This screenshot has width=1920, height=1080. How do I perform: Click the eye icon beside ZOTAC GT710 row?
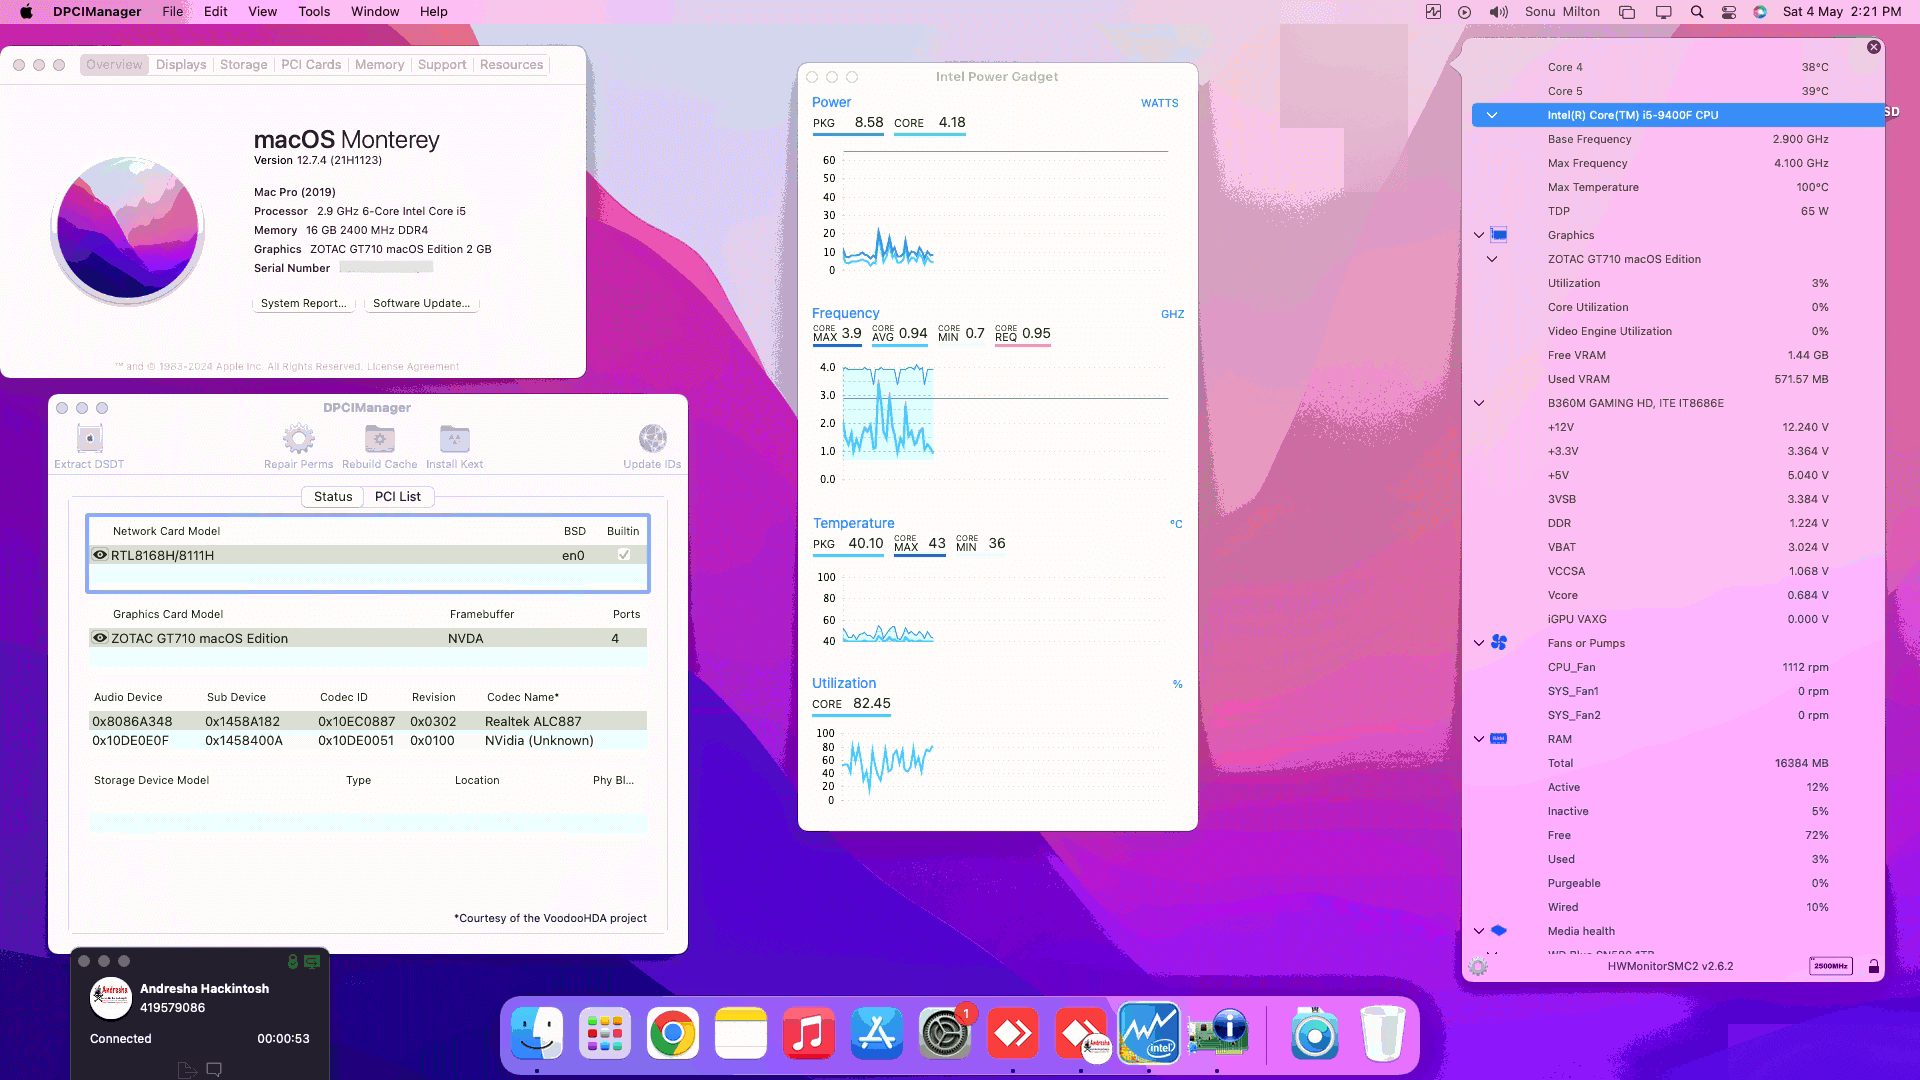coord(100,638)
